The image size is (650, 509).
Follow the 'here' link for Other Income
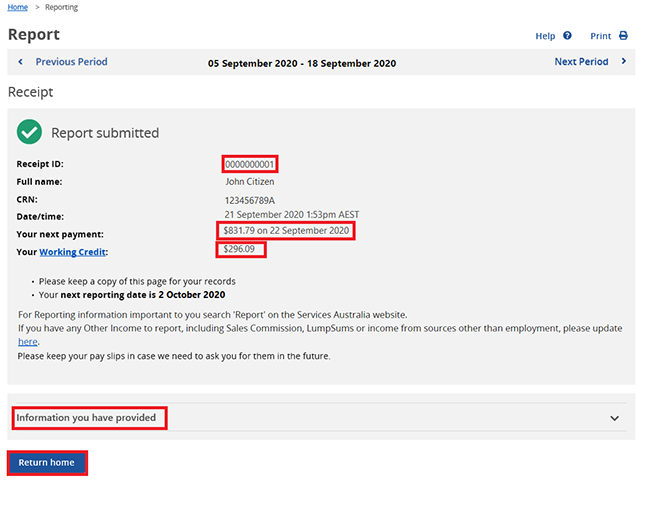[x=28, y=341]
